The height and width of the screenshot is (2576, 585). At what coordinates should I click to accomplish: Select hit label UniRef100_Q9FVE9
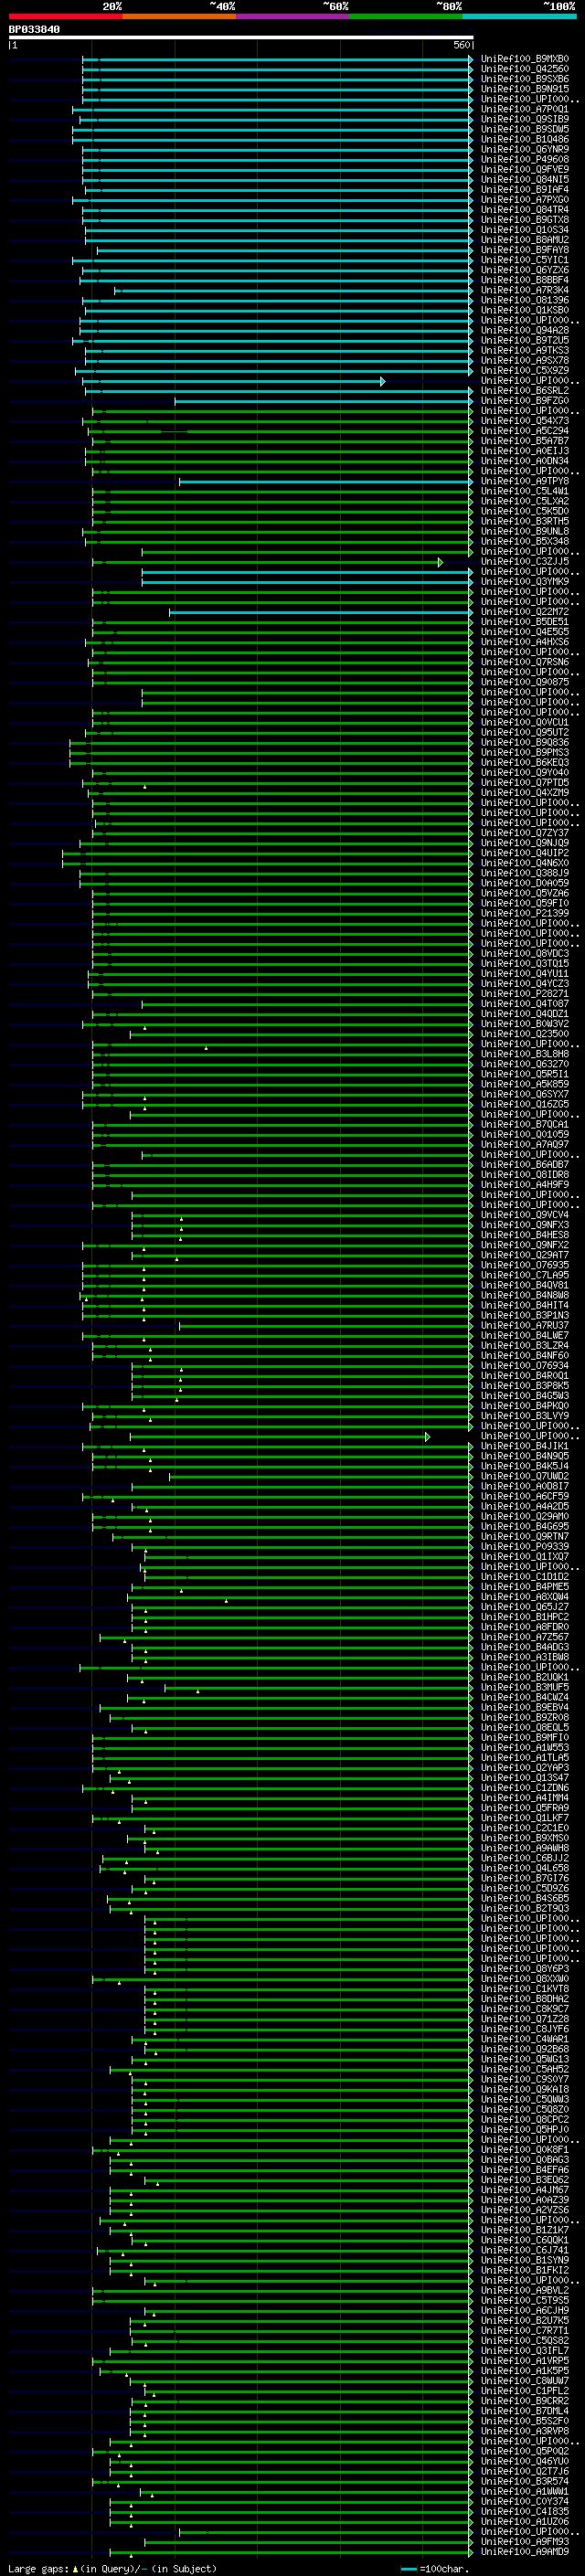tap(525, 169)
